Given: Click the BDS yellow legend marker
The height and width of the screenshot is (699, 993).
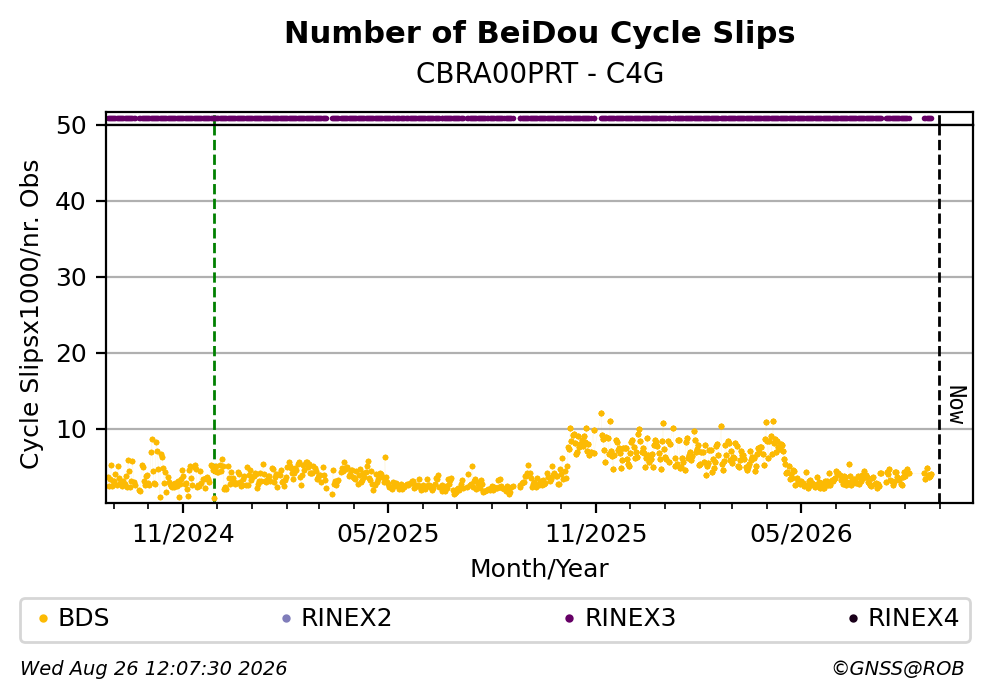Looking at the screenshot, I should 43,619.
